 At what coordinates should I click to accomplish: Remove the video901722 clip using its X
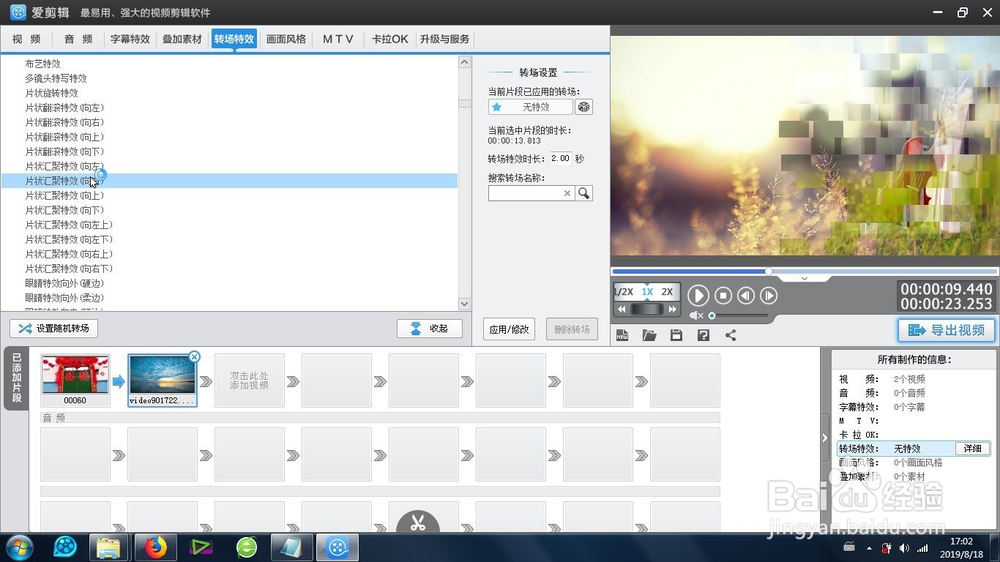pos(195,357)
